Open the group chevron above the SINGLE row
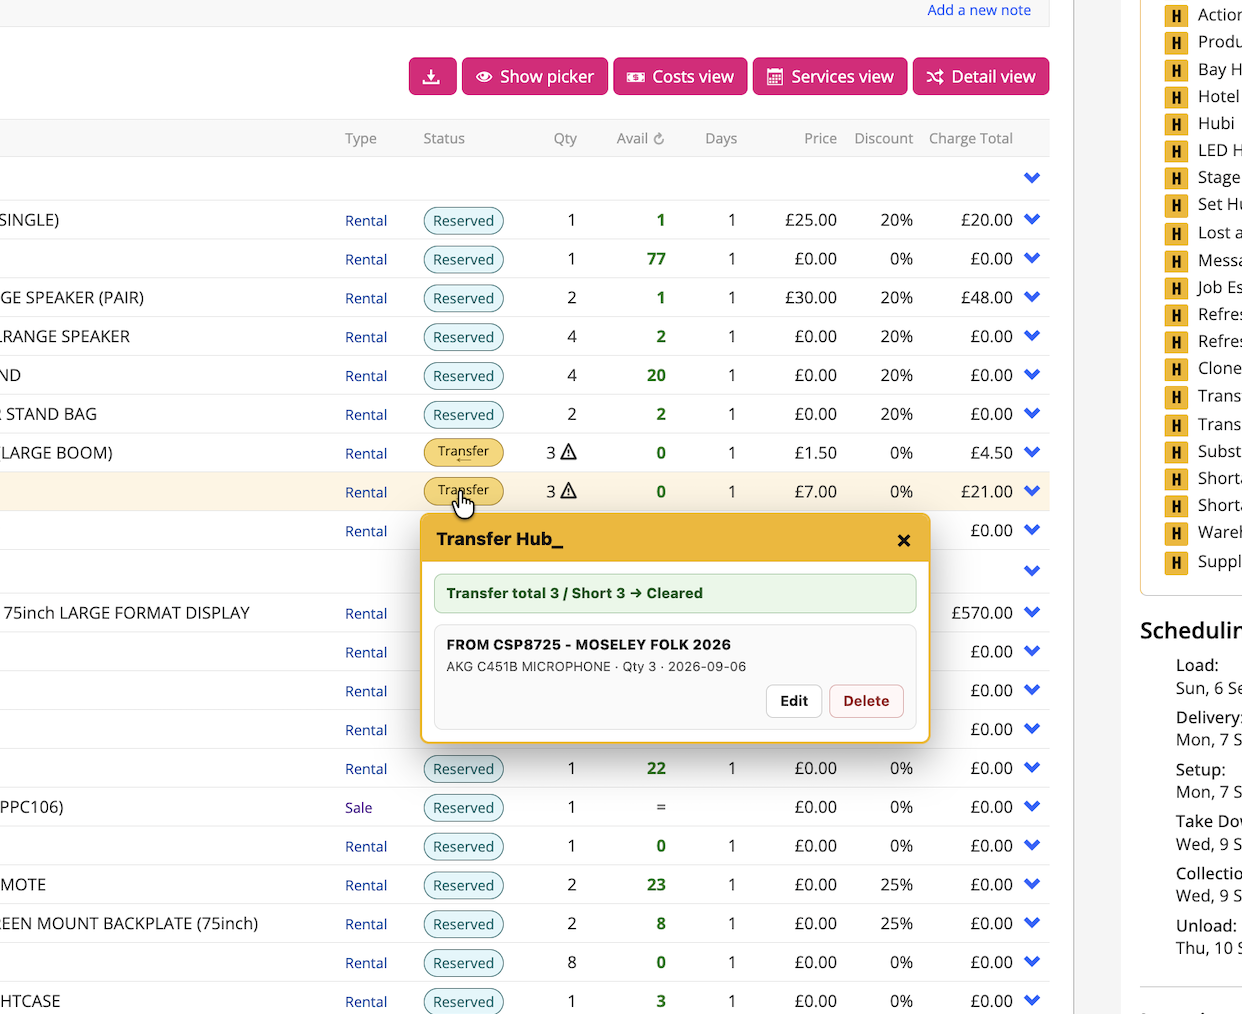 coord(1033,178)
